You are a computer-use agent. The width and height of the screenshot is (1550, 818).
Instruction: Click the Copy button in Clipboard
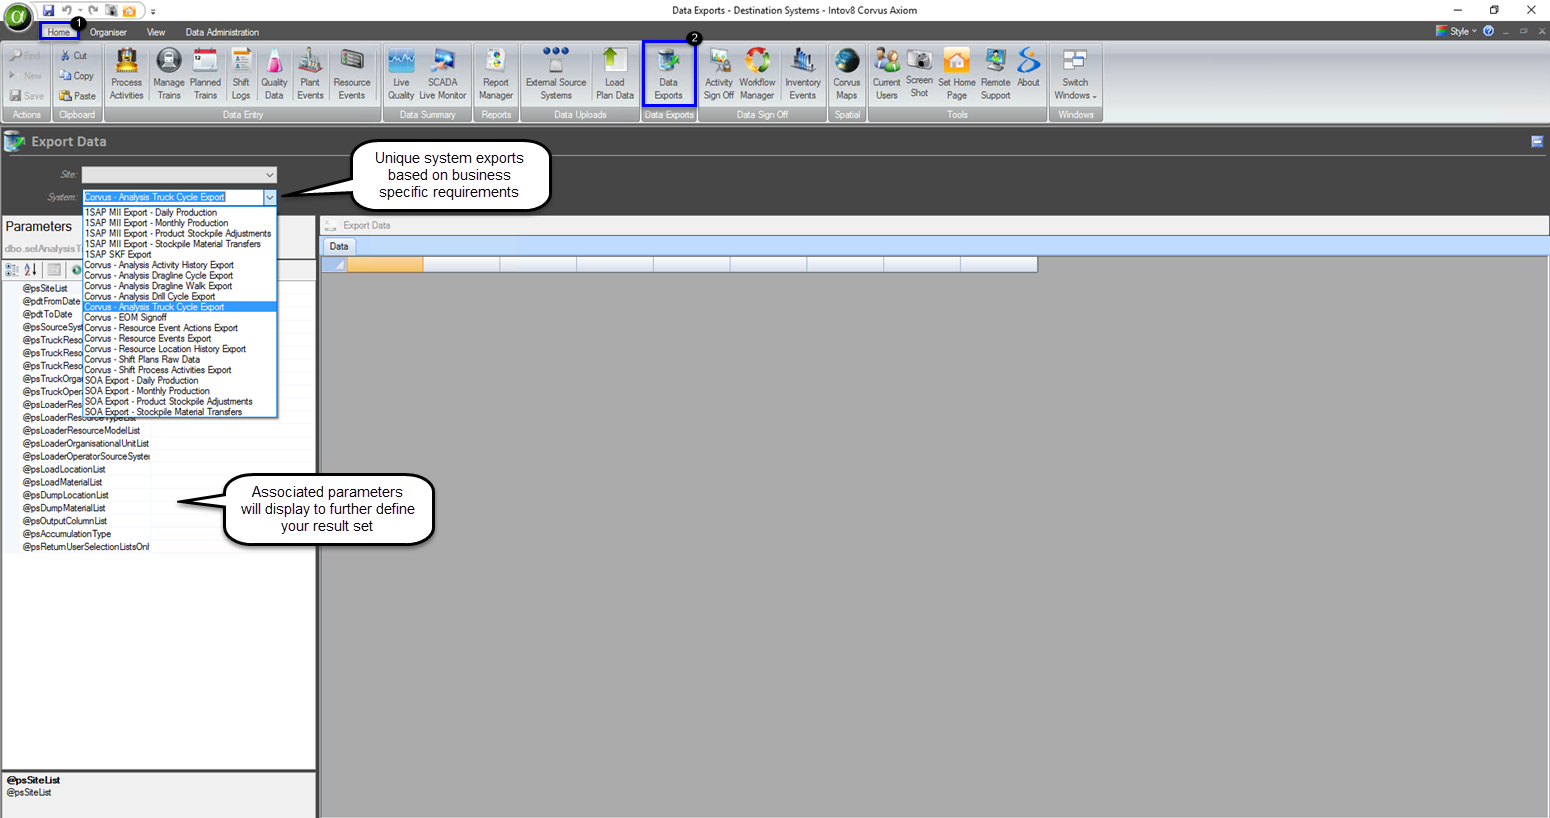click(x=76, y=76)
